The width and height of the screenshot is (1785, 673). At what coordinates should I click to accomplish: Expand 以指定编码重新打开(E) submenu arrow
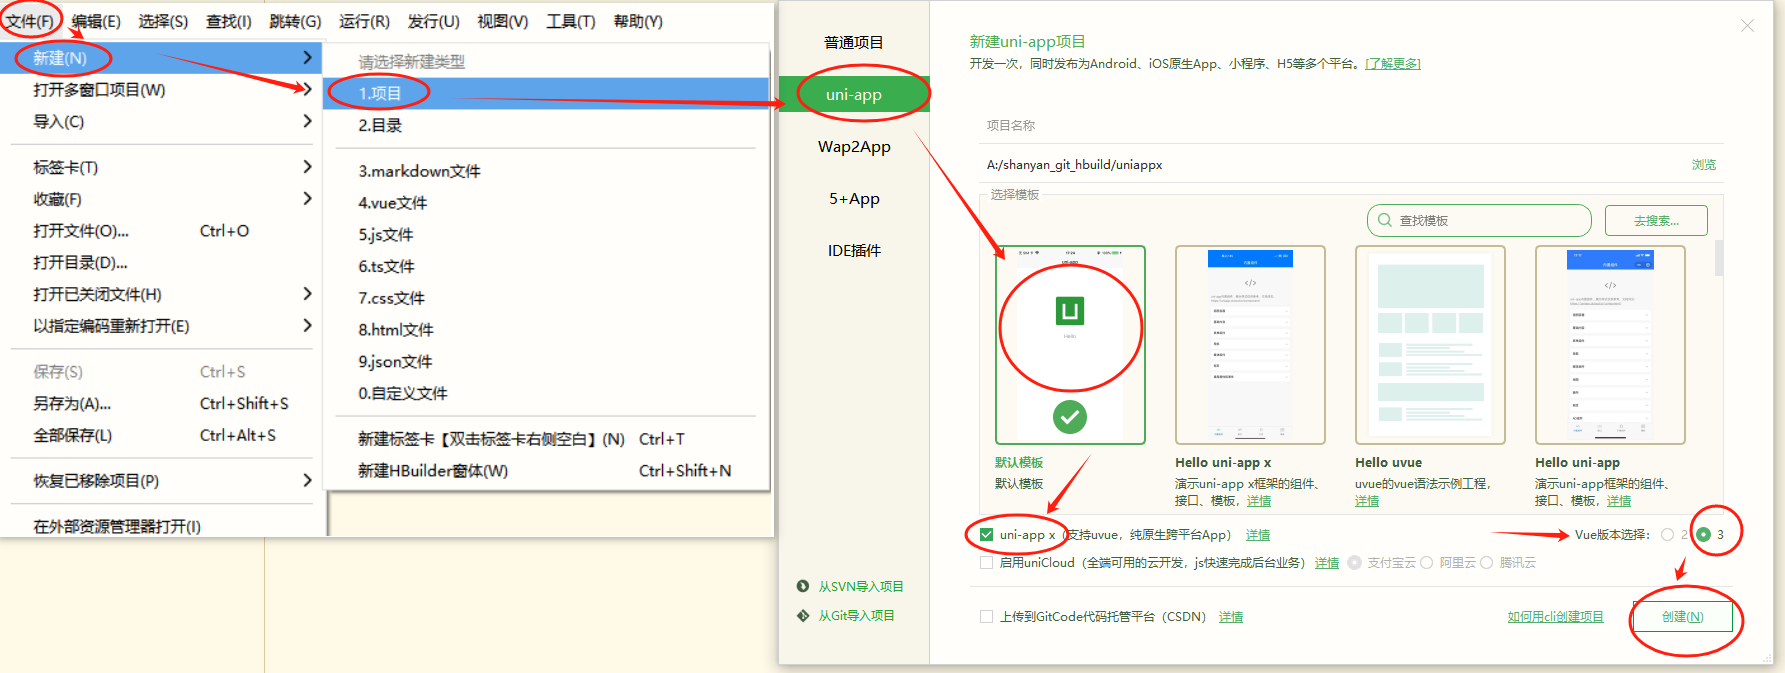tap(307, 326)
